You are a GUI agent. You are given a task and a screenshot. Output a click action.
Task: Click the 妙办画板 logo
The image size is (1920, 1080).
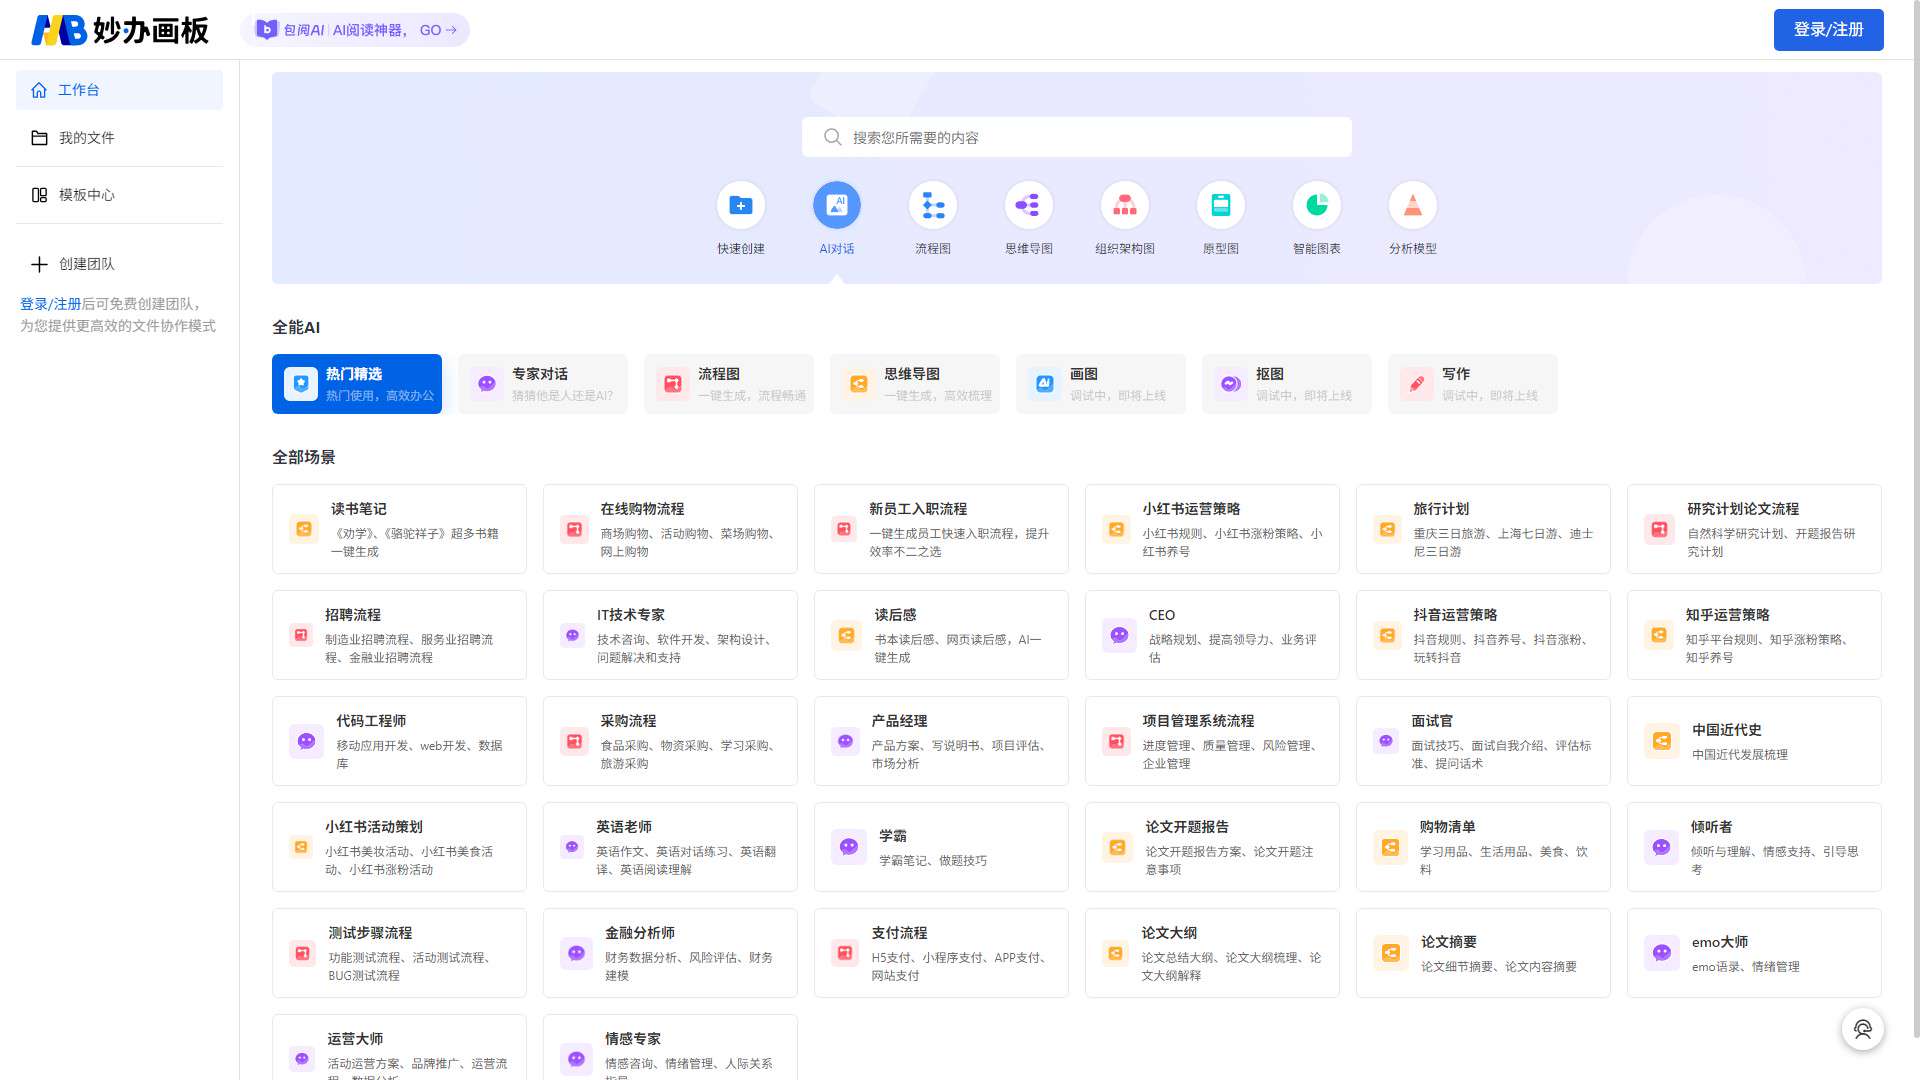pyautogui.click(x=120, y=30)
